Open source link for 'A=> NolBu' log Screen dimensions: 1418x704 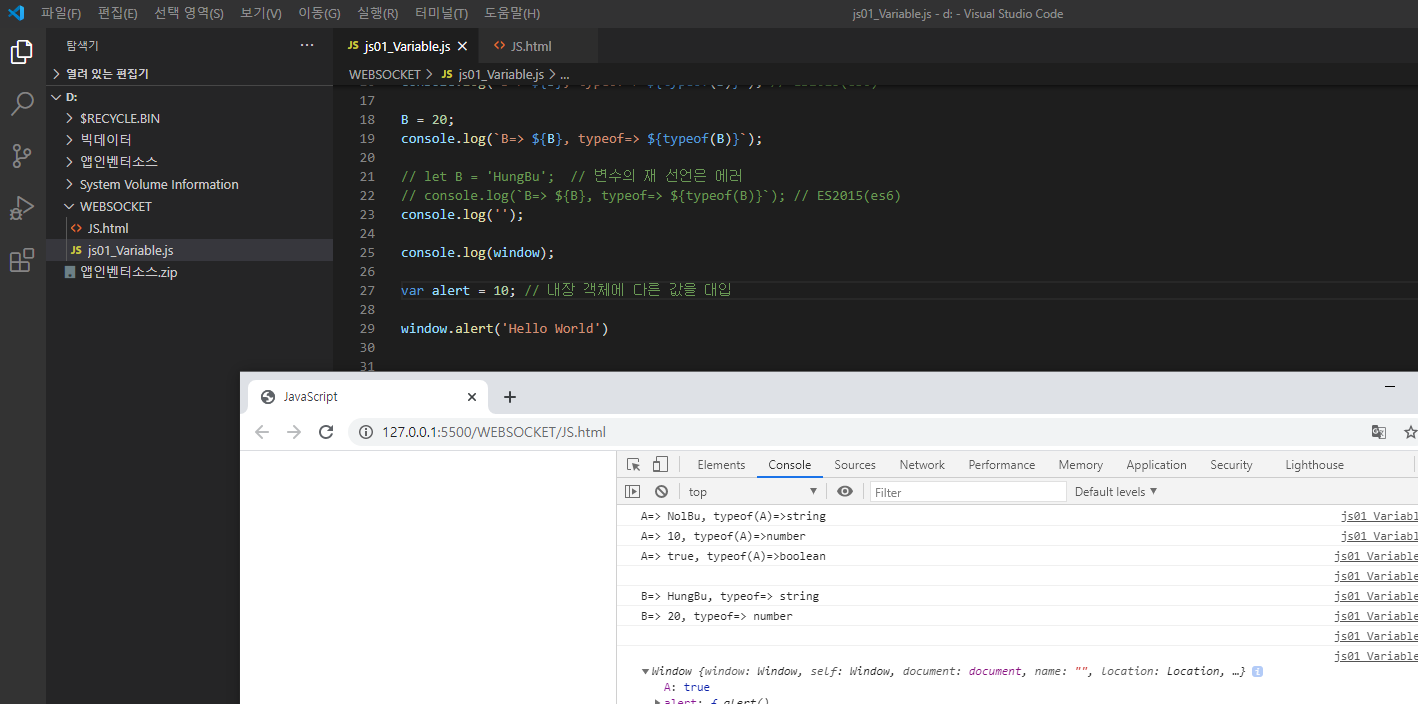pyautogui.click(x=1379, y=516)
